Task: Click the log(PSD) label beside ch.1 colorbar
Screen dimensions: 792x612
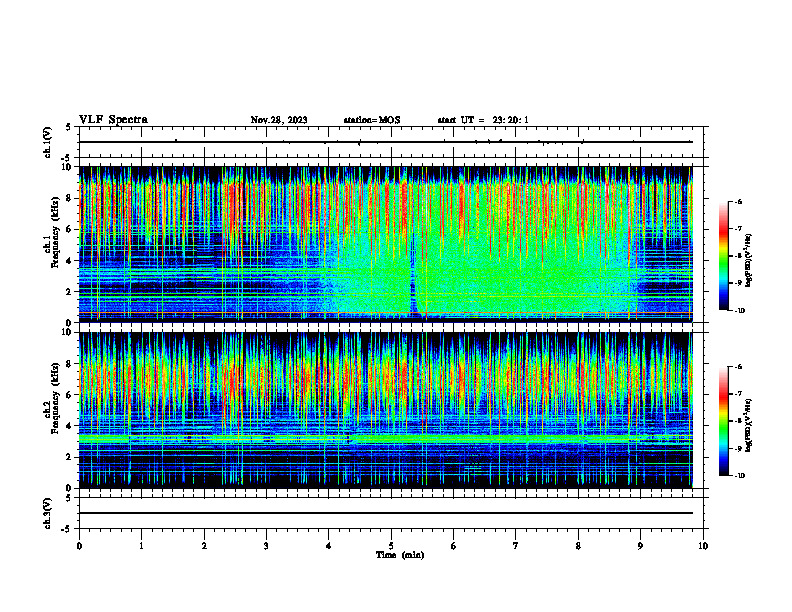Action: click(749, 260)
